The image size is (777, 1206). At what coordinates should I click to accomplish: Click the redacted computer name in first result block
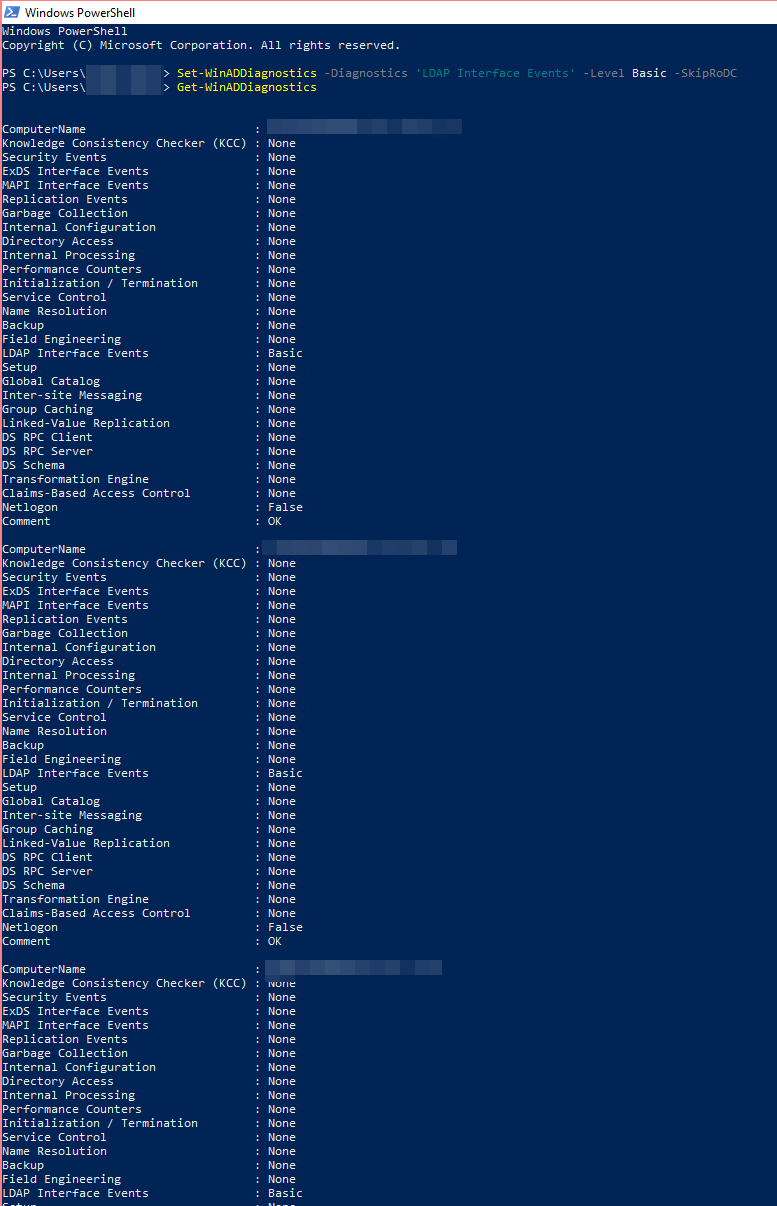(364, 126)
